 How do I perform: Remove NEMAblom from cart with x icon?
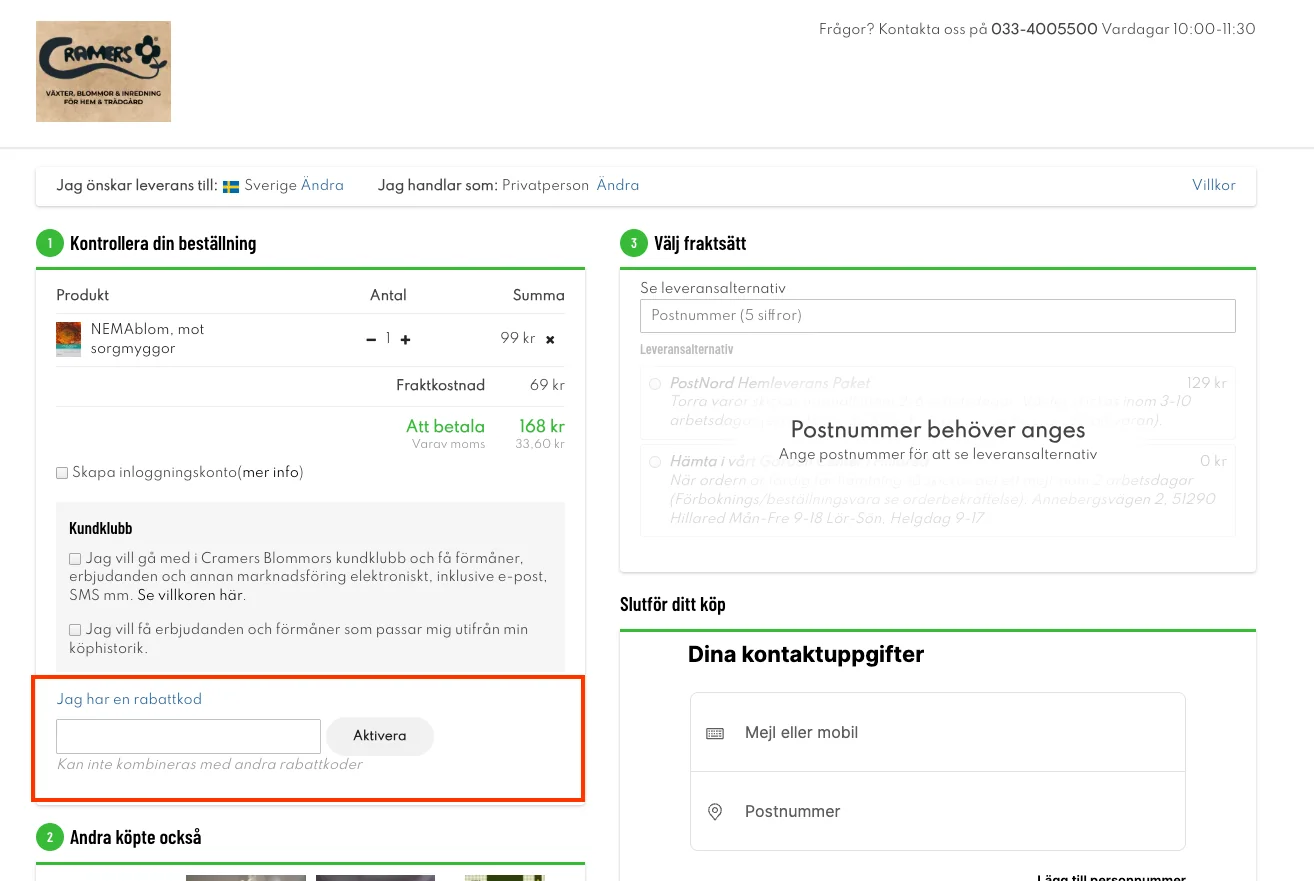[x=550, y=339]
